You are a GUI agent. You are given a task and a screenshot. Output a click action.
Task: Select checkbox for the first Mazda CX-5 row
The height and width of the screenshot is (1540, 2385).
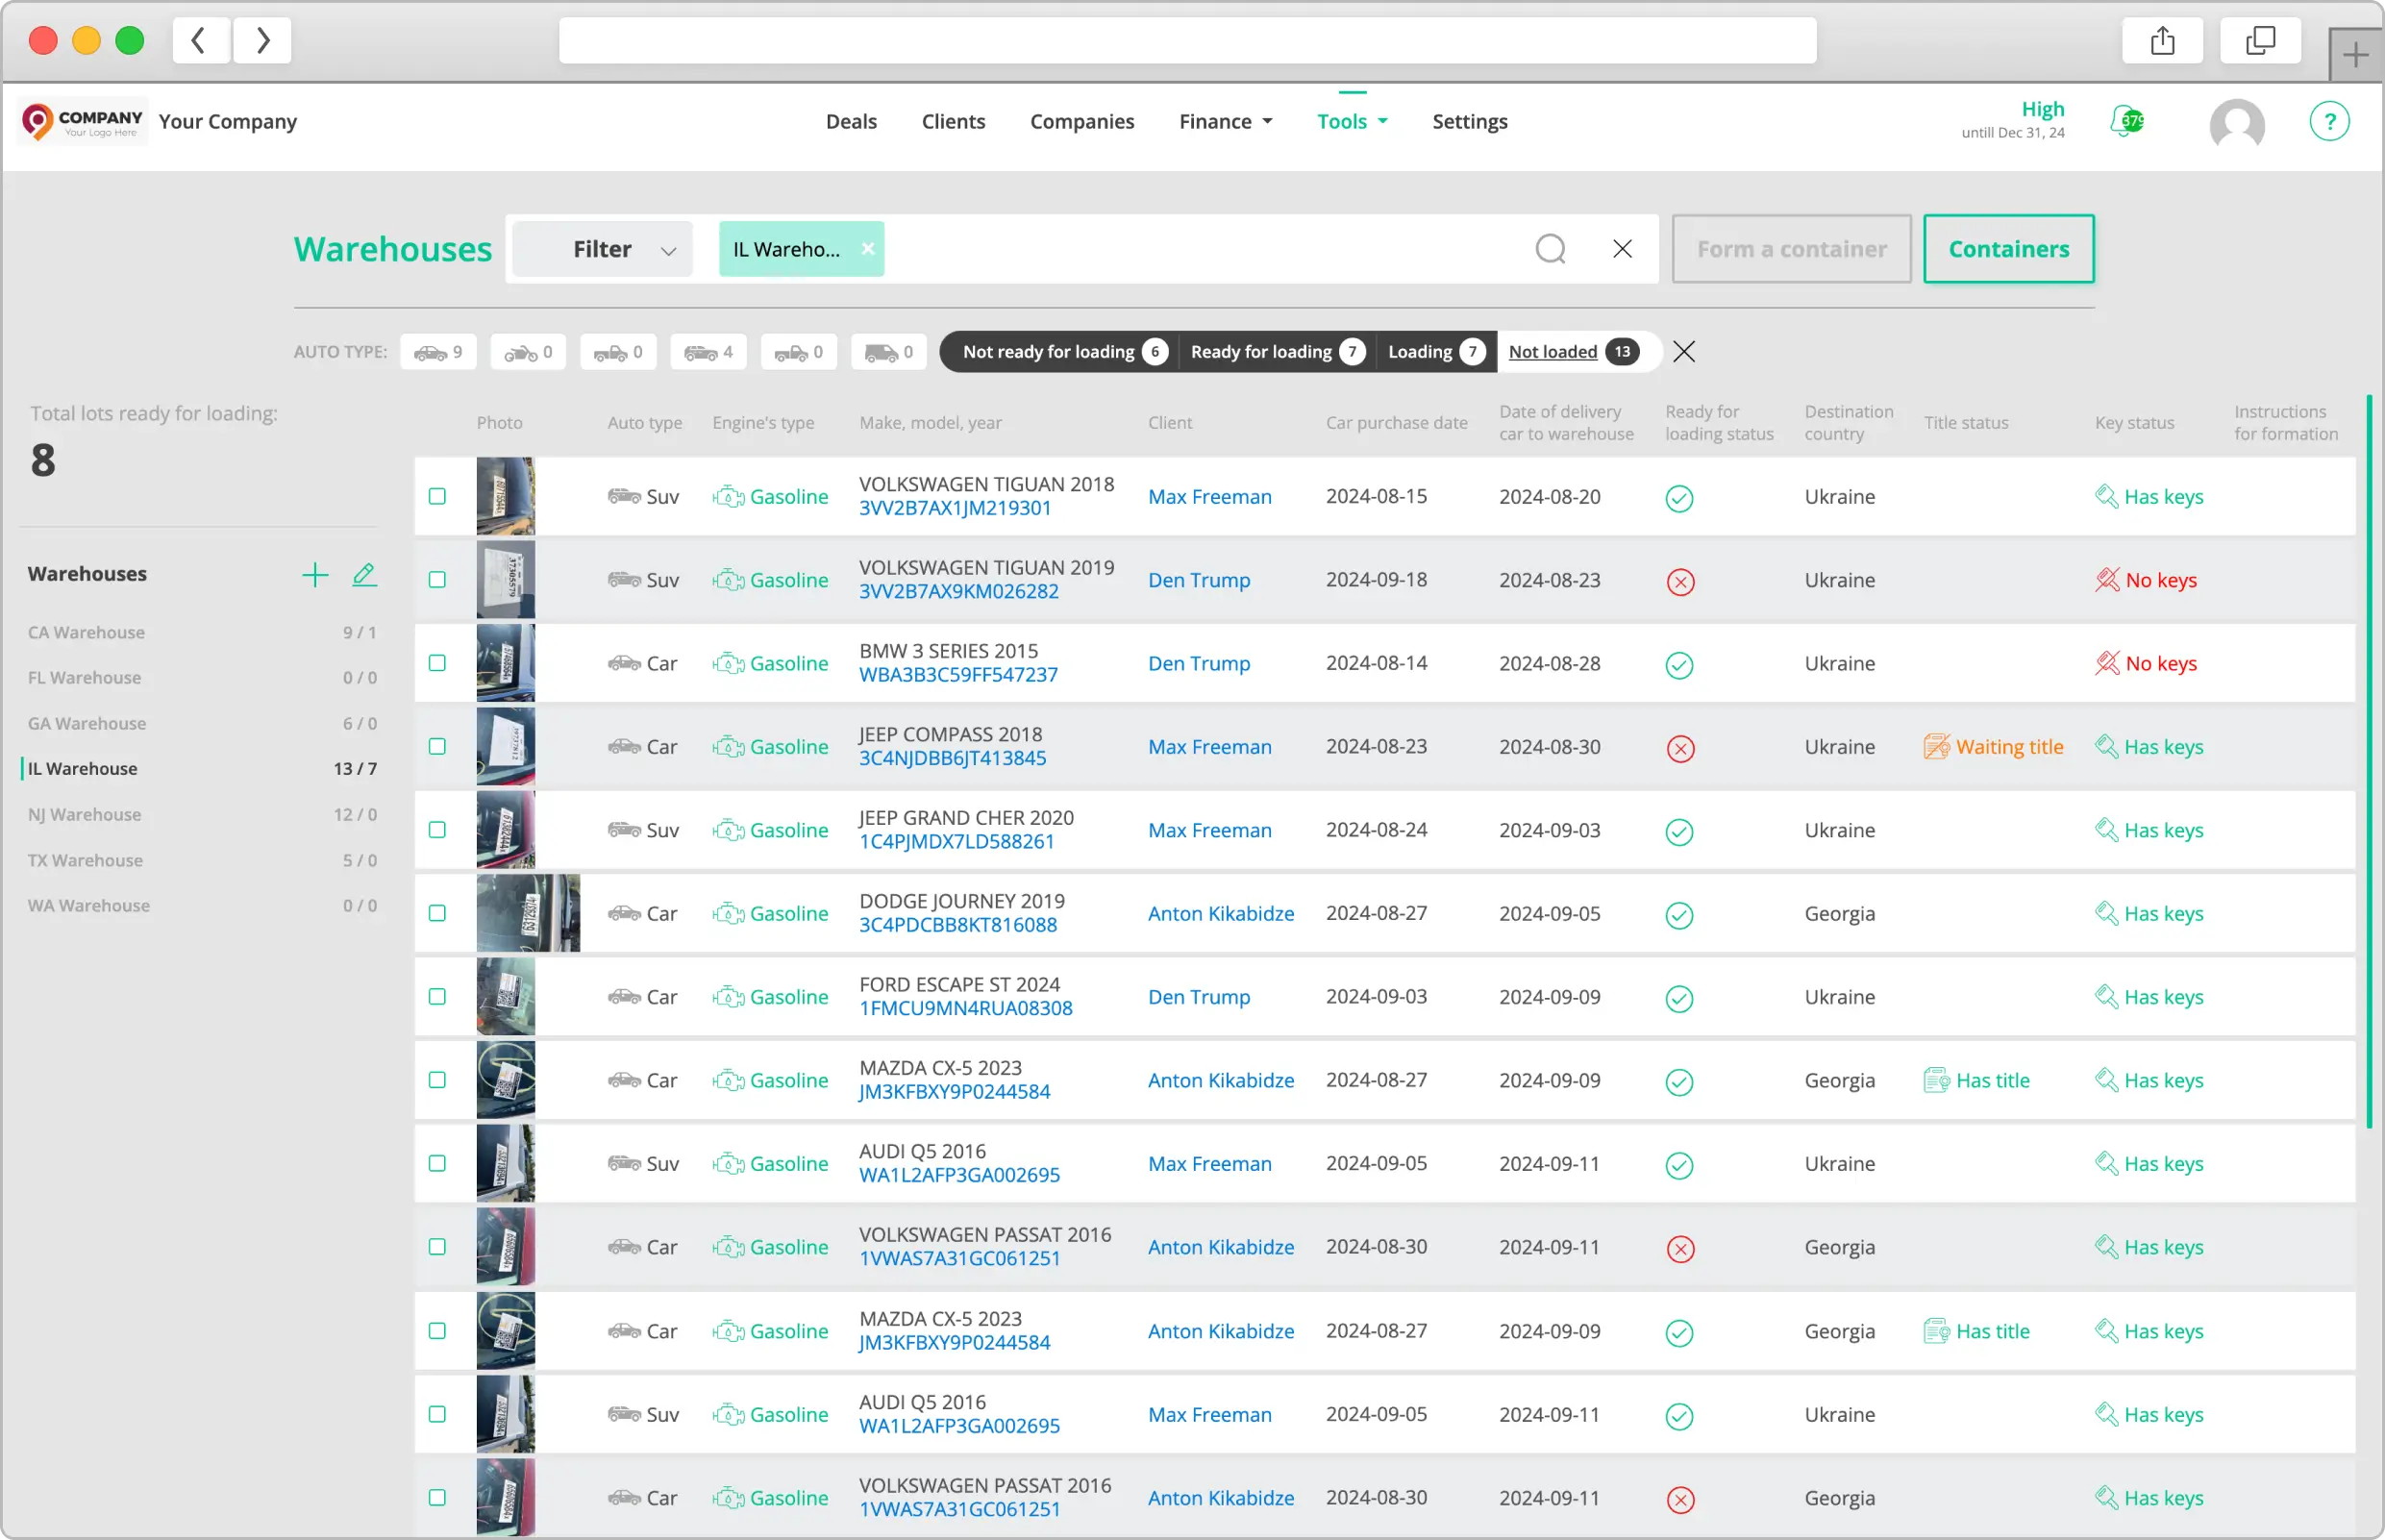tap(437, 1080)
